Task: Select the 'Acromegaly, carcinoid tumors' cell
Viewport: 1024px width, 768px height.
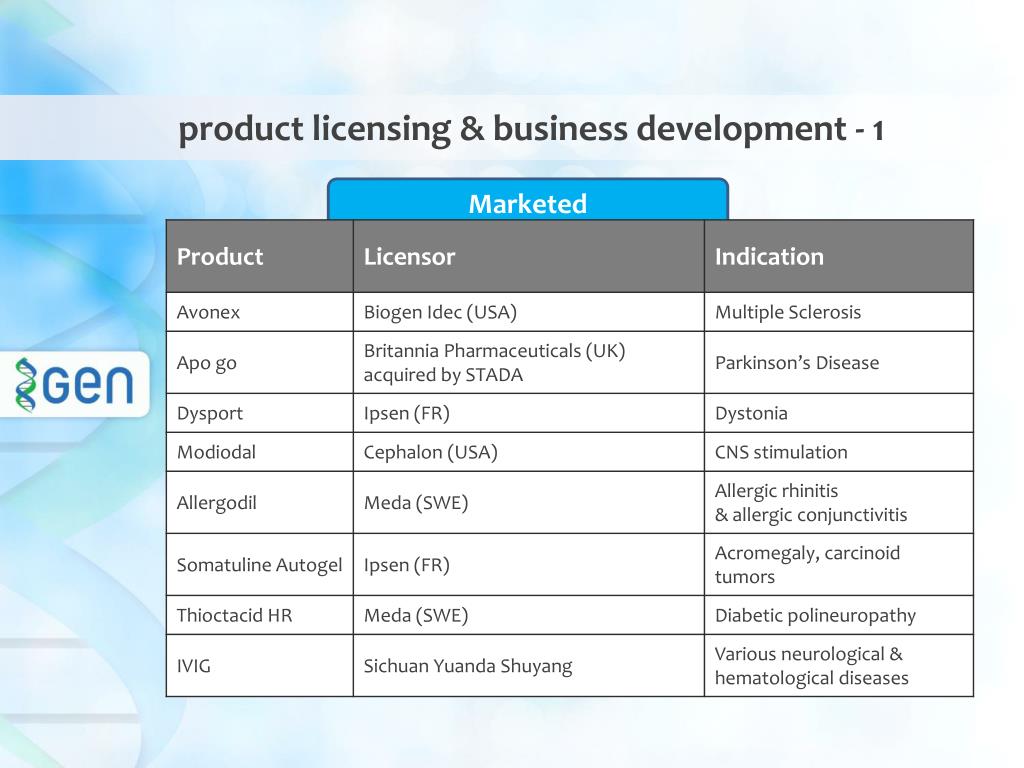Action: [839, 564]
